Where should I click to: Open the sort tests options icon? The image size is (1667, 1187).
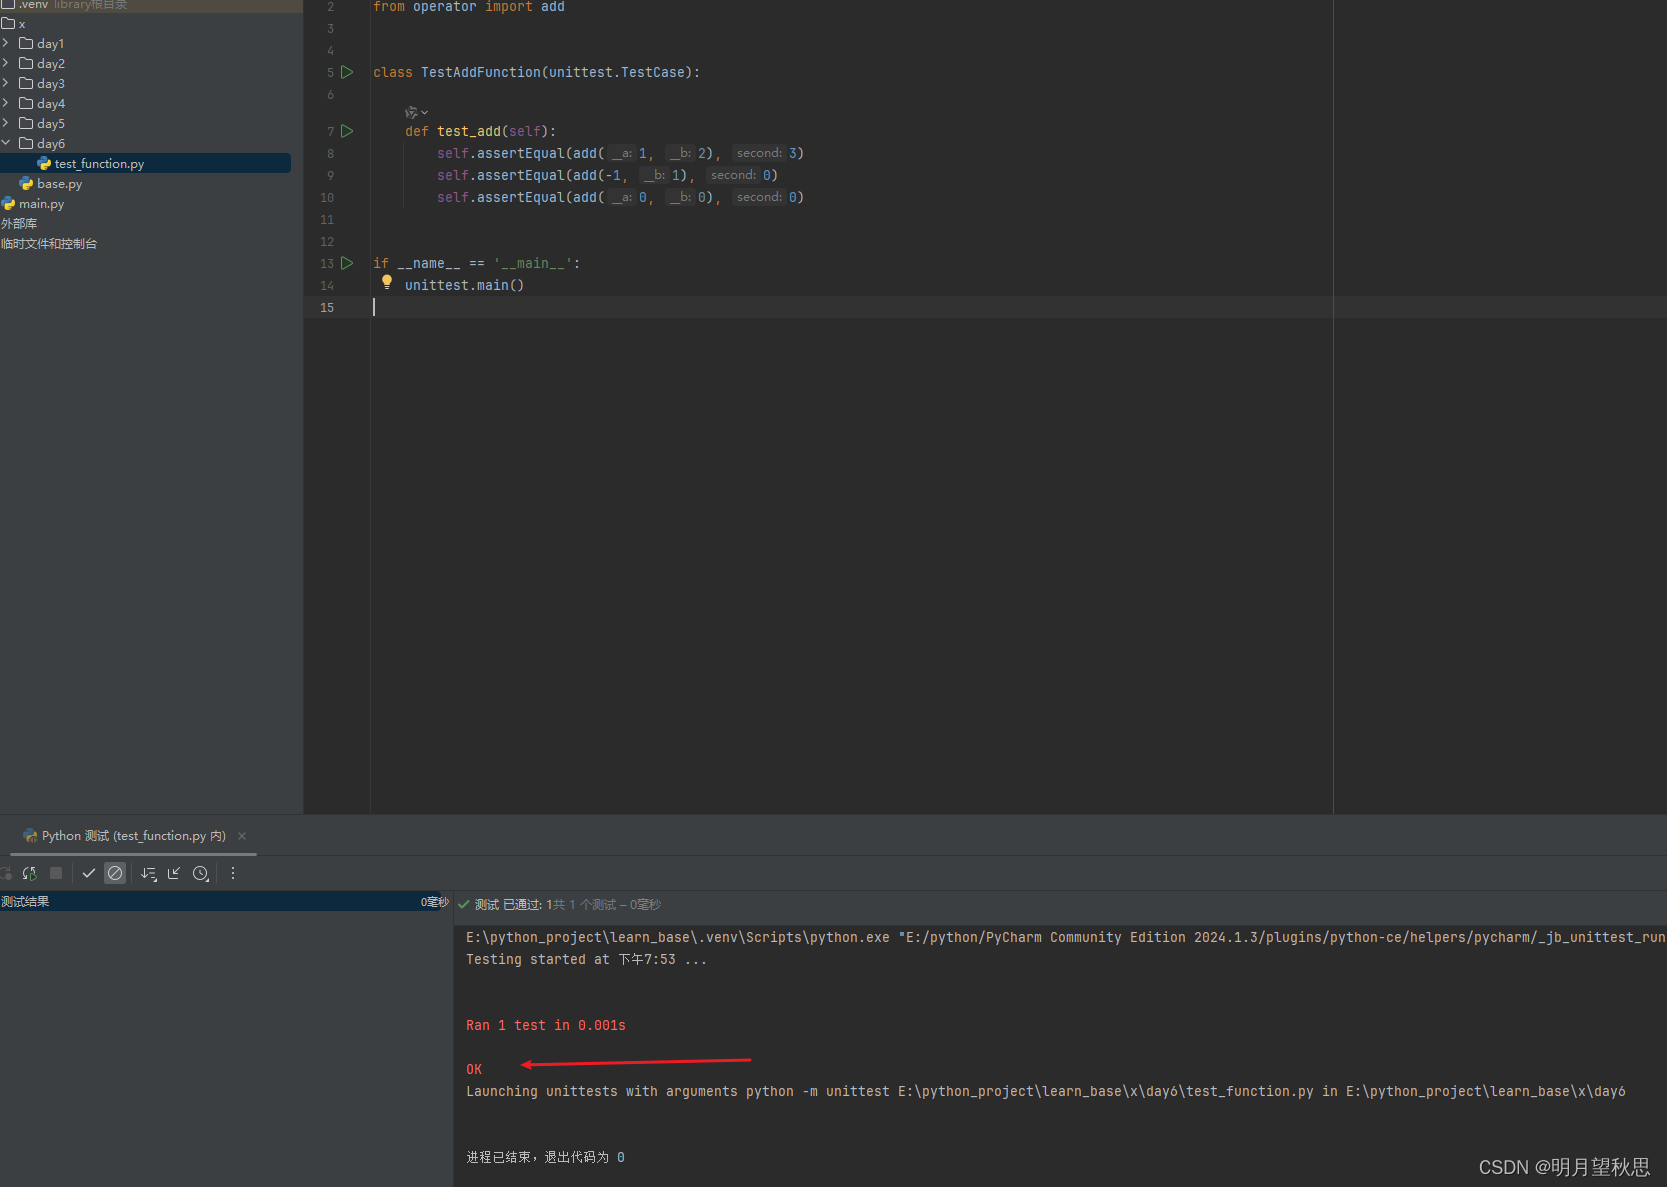coord(149,873)
